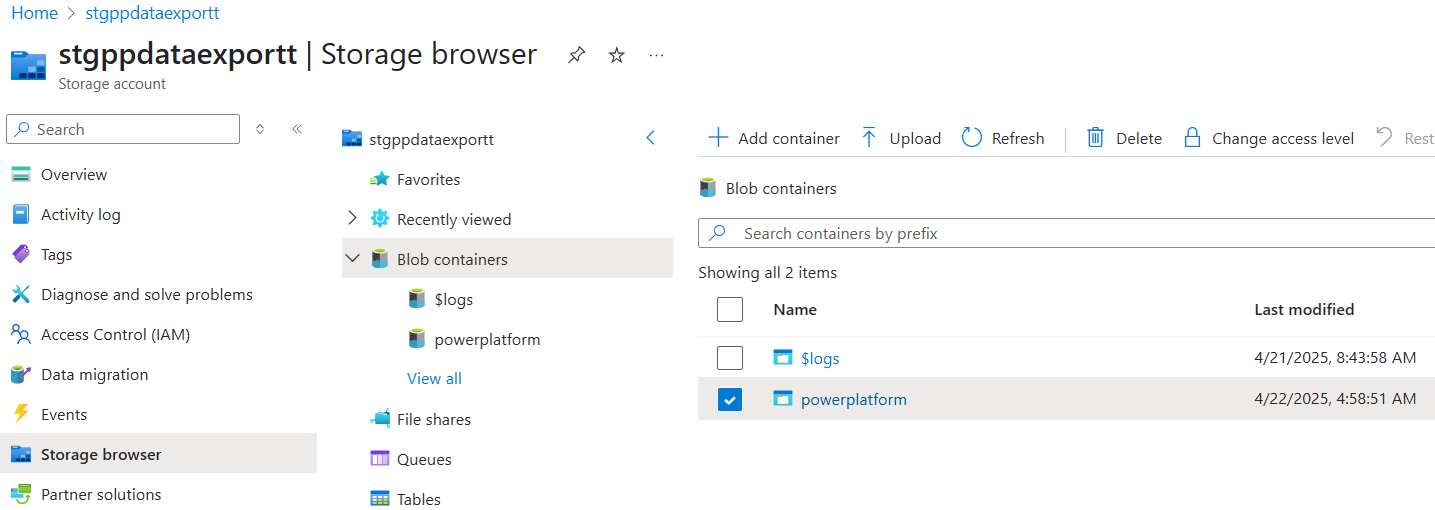Click View all under Blob containers
The image size is (1435, 510).
pos(434,378)
